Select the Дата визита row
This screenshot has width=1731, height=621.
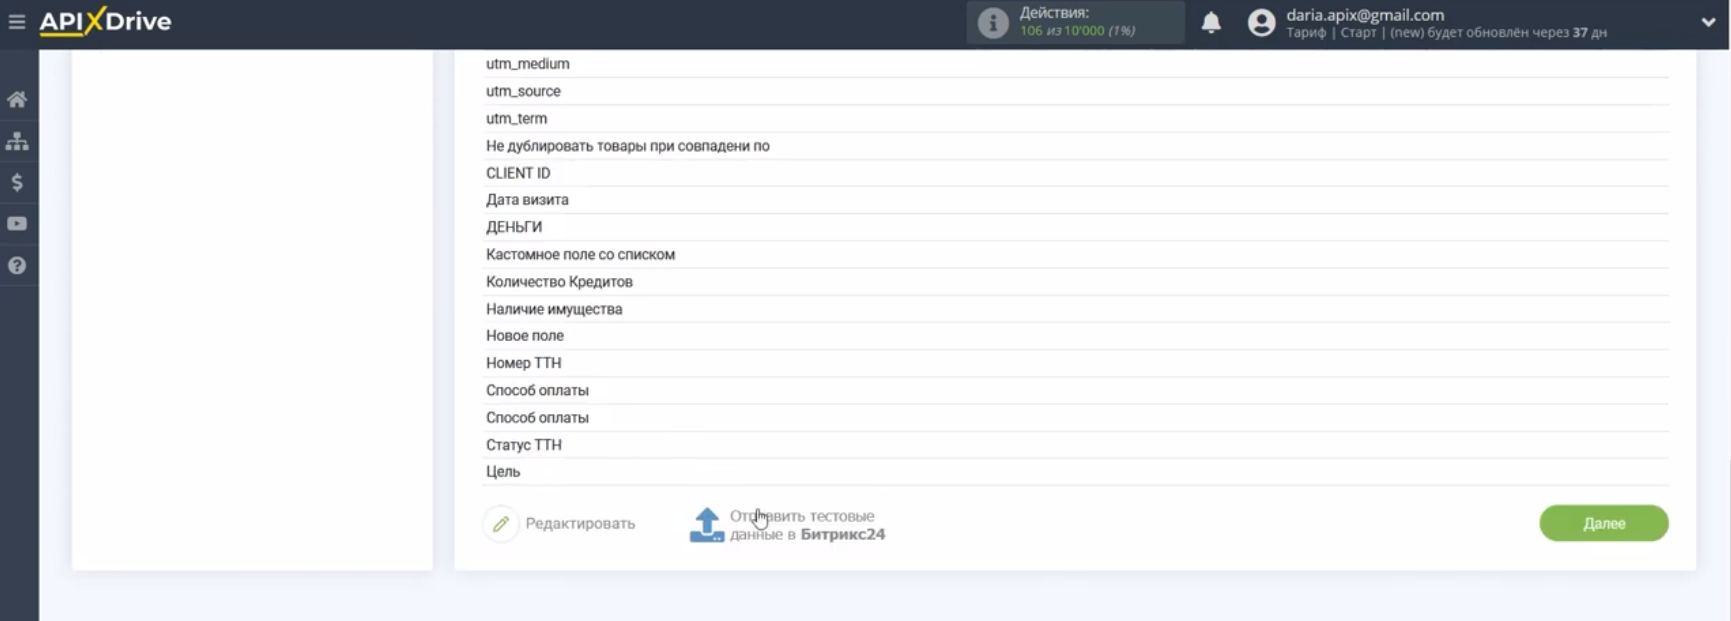point(1076,200)
